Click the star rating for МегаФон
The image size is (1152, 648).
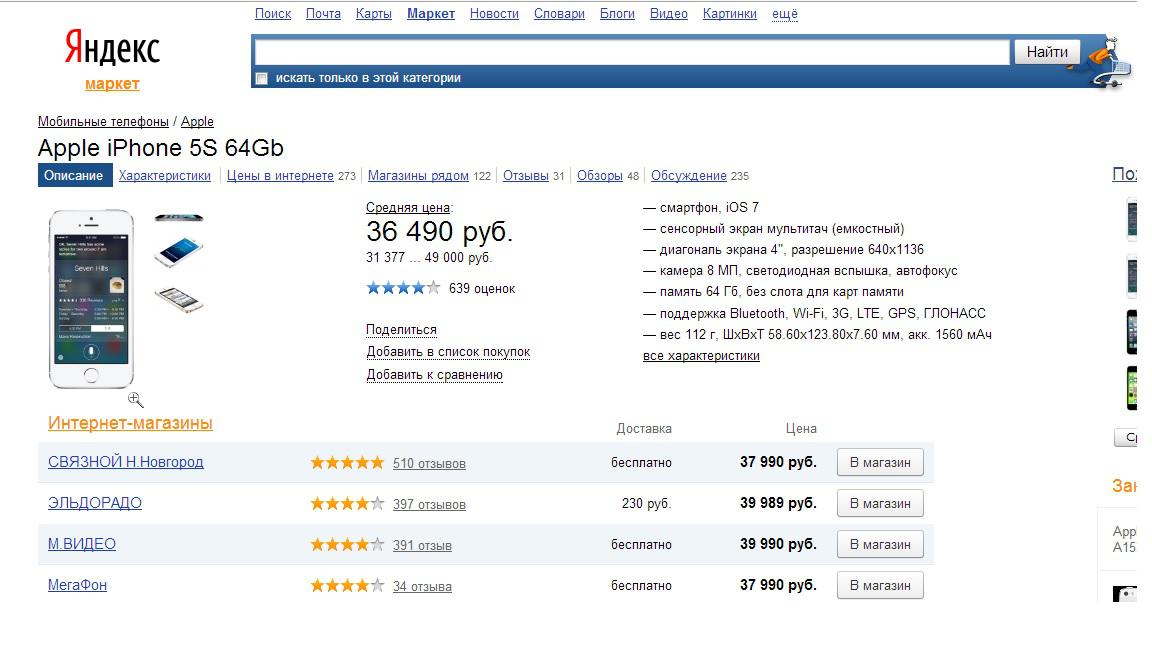click(x=347, y=586)
